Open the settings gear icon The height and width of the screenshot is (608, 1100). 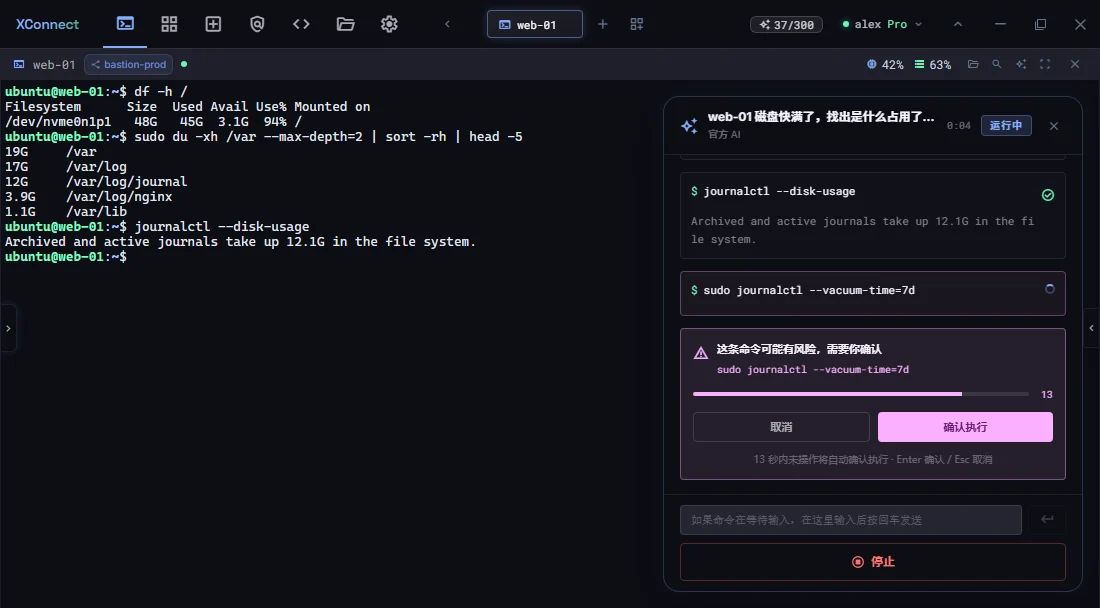[x=389, y=24]
